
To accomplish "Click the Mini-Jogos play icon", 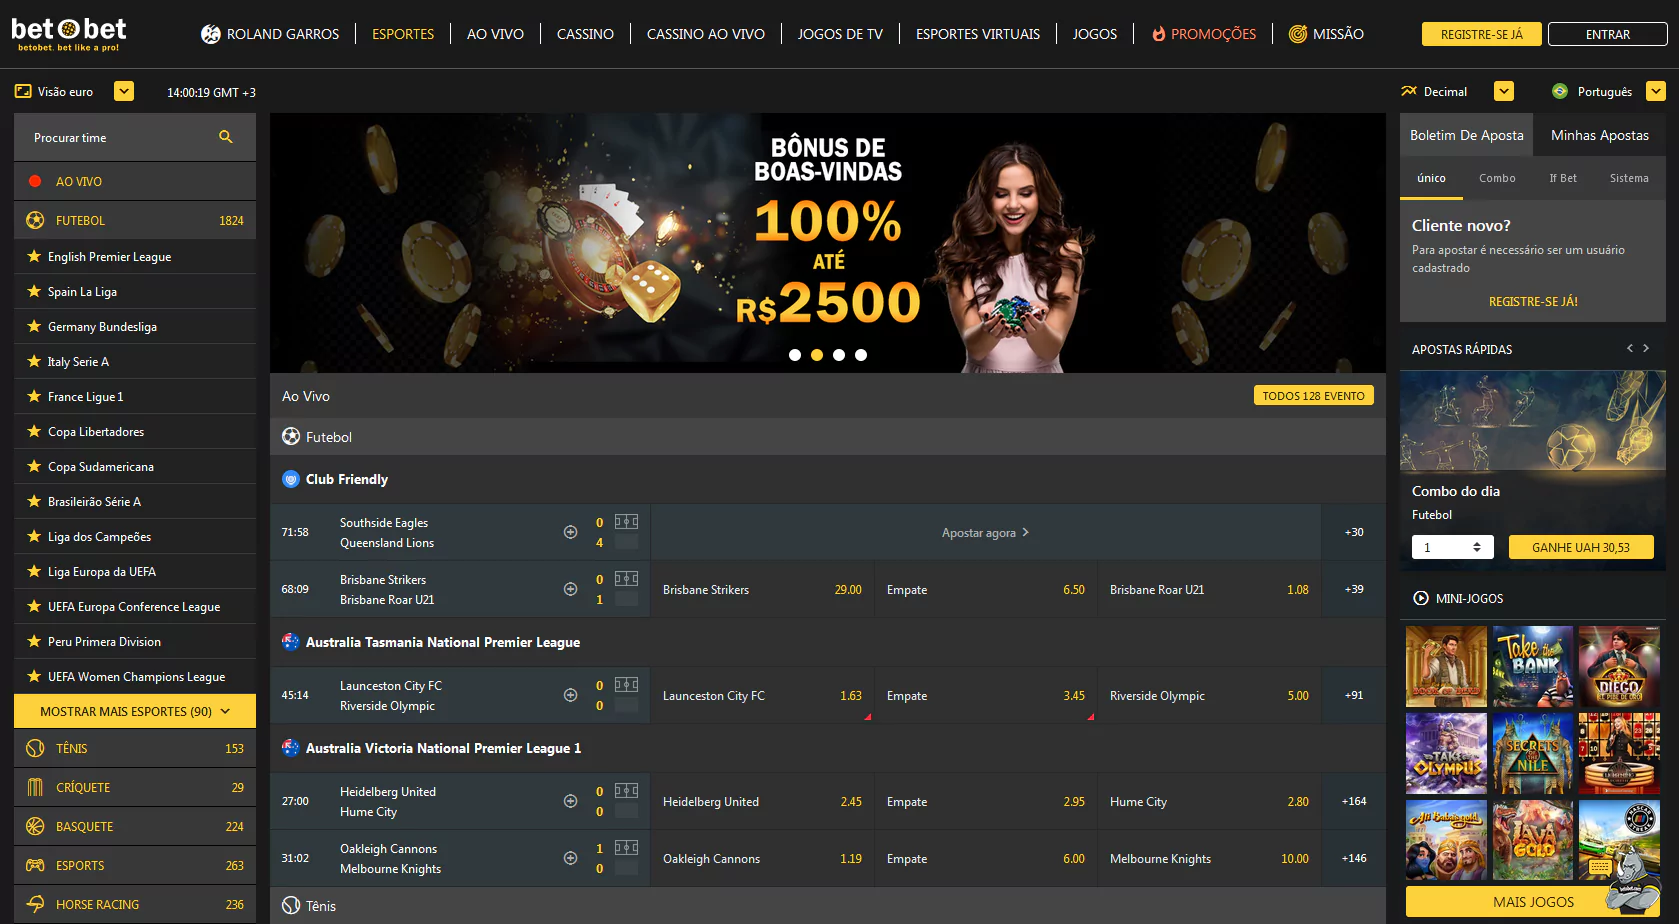I will (1421, 598).
